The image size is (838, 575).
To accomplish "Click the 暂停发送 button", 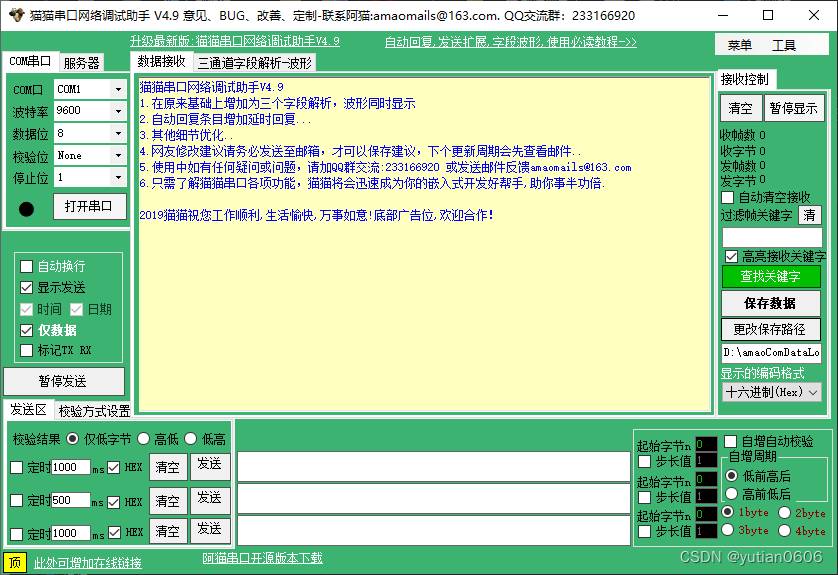I will click(x=64, y=382).
